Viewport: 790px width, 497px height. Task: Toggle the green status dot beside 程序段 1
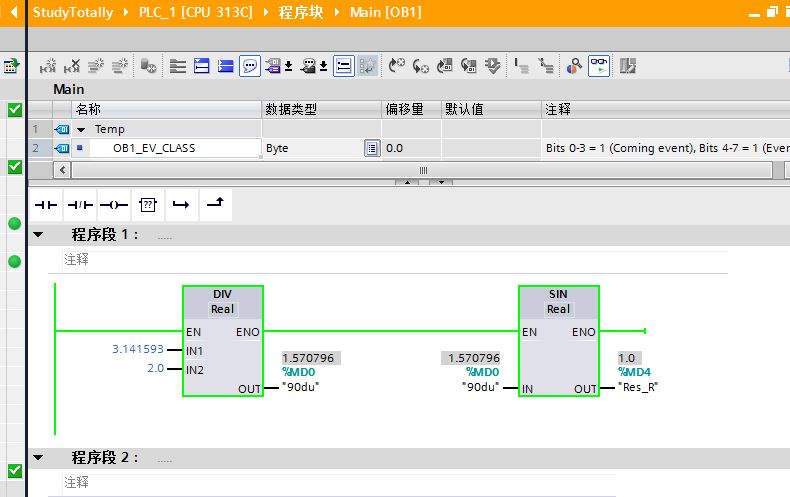coord(14,223)
